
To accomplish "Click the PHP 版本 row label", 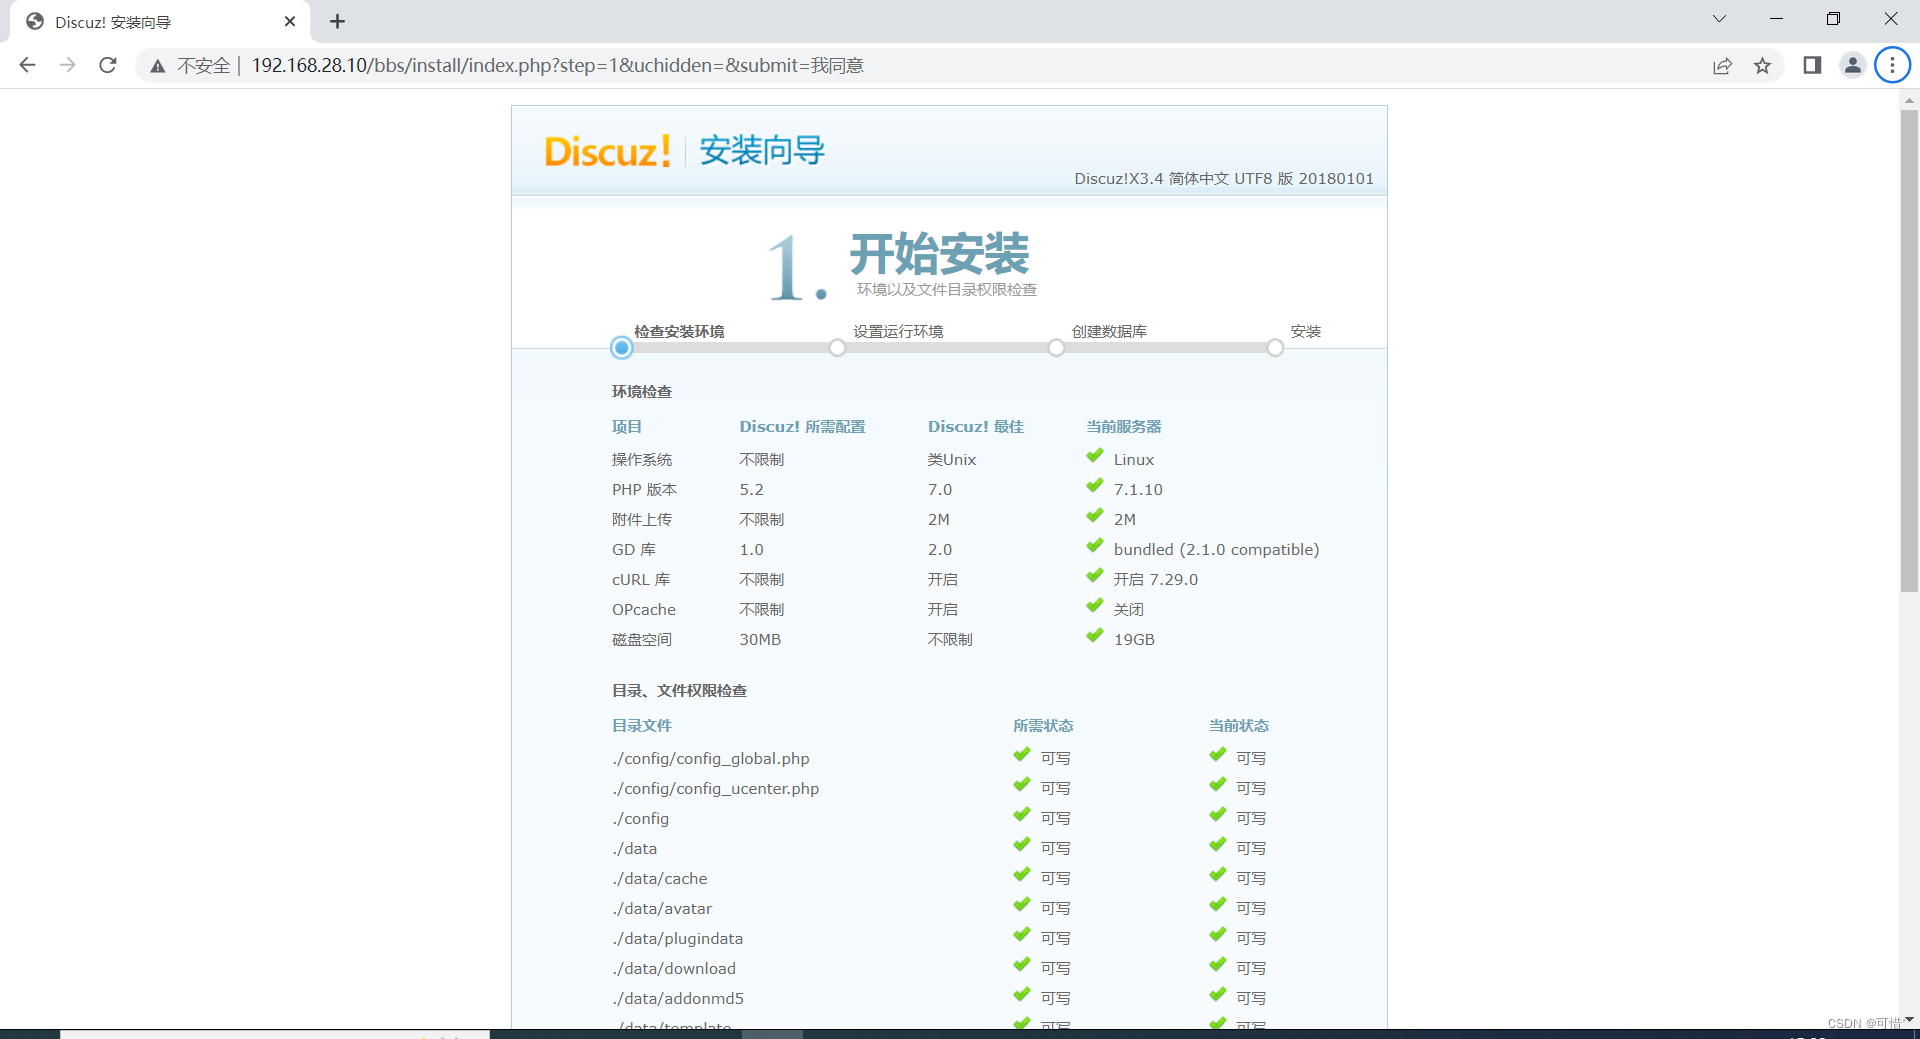I will click(x=644, y=490).
